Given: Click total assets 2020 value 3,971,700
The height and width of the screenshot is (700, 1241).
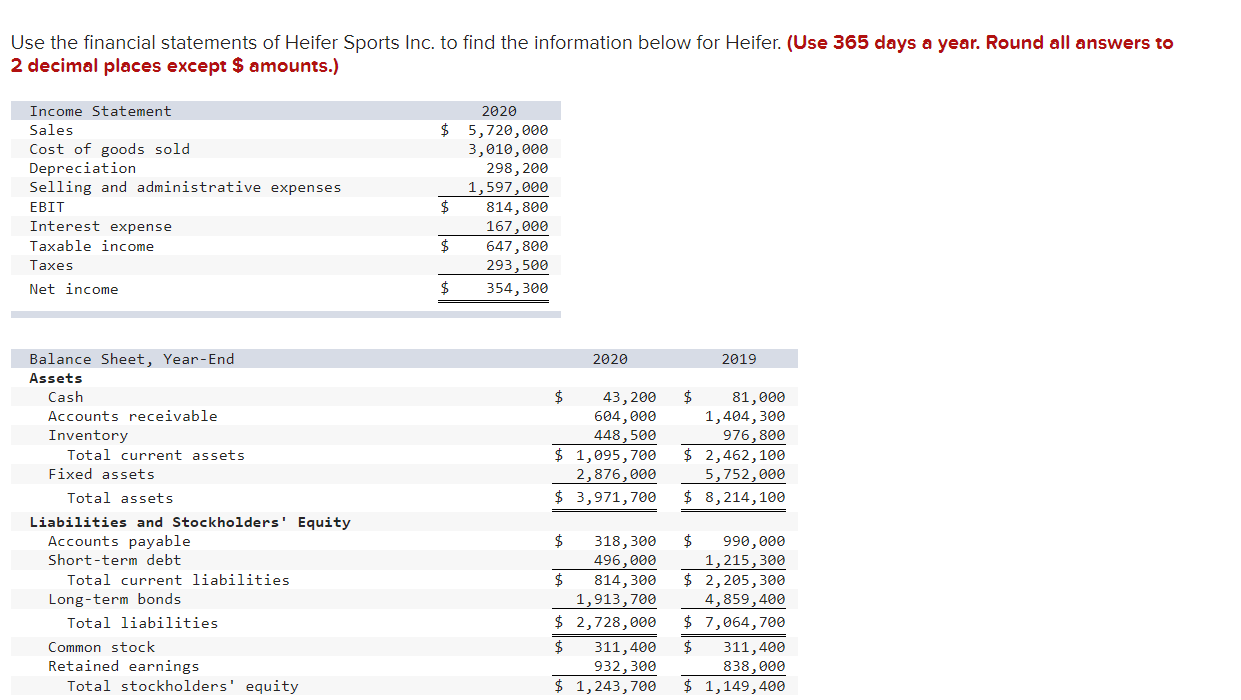Looking at the screenshot, I should coord(616,497).
